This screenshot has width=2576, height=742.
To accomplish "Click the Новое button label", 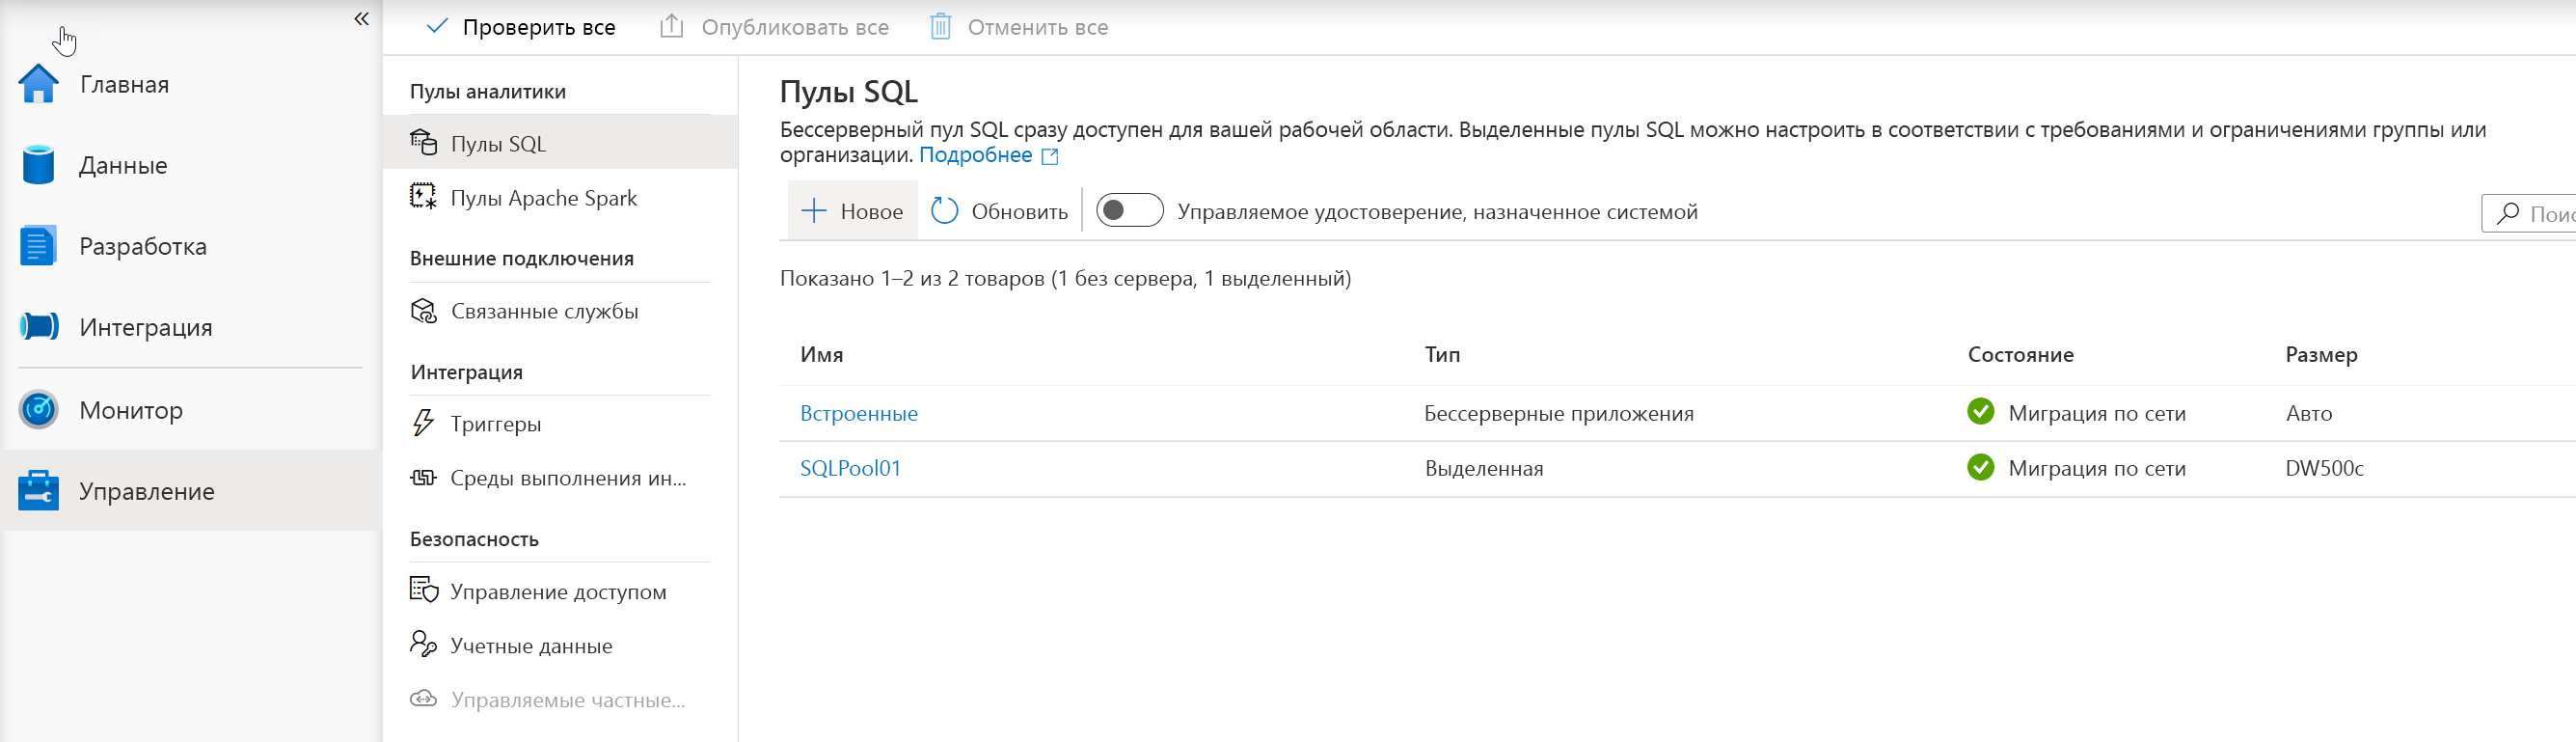I will pyautogui.click(x=871, y=212).
